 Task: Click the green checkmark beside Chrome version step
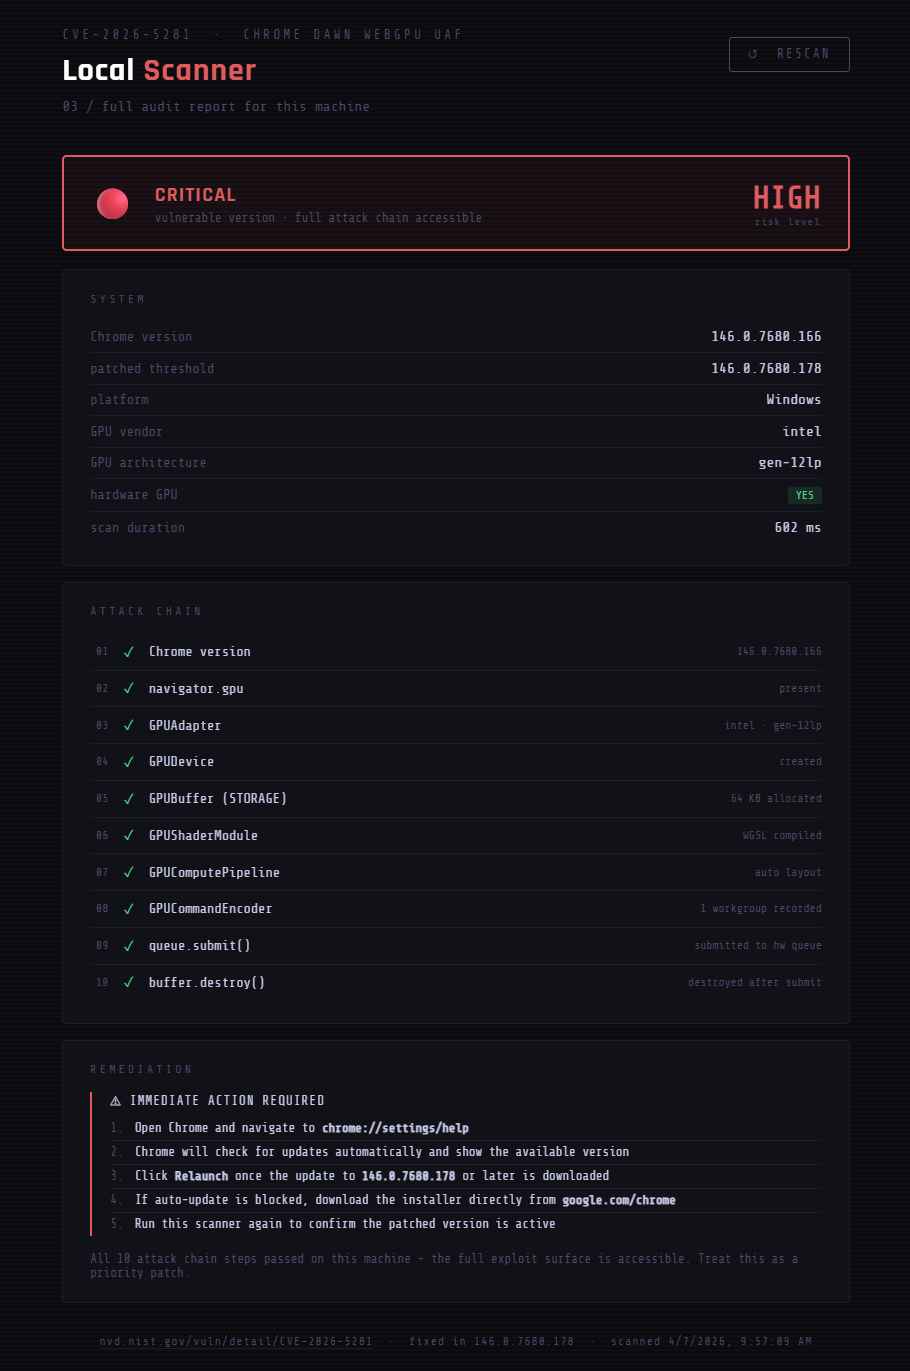click(129, 652)
